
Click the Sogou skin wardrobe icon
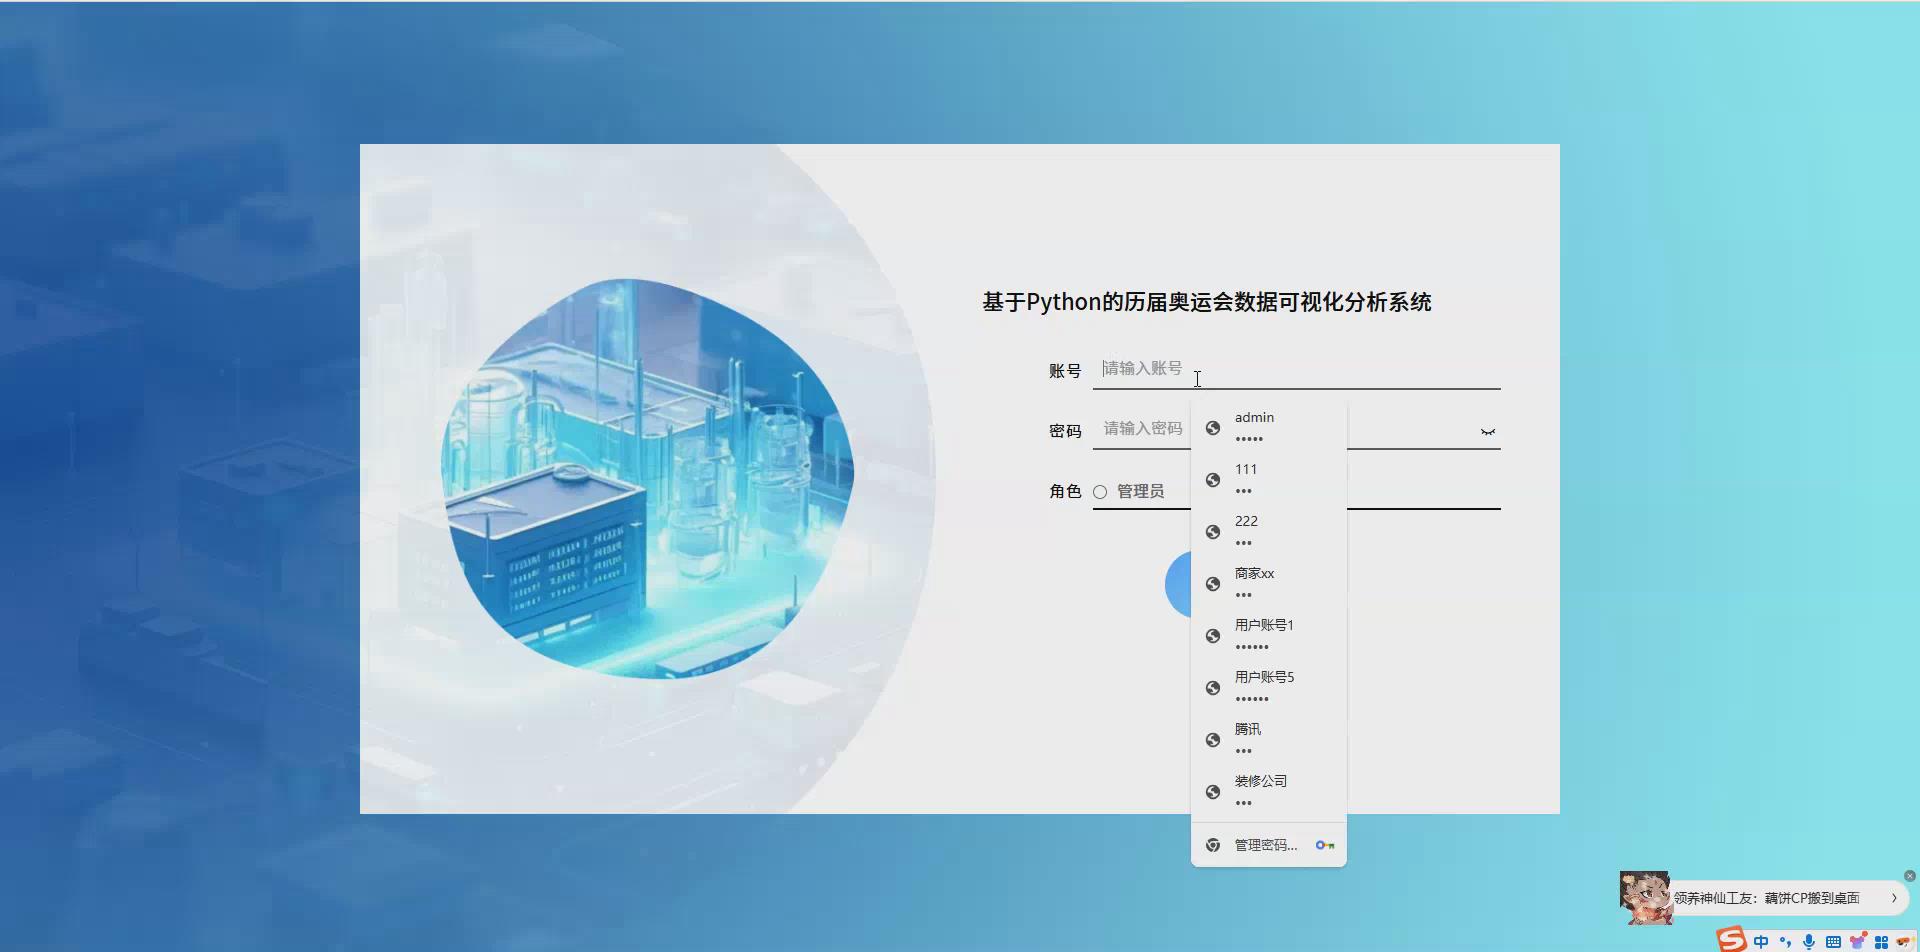[1857, 940]
